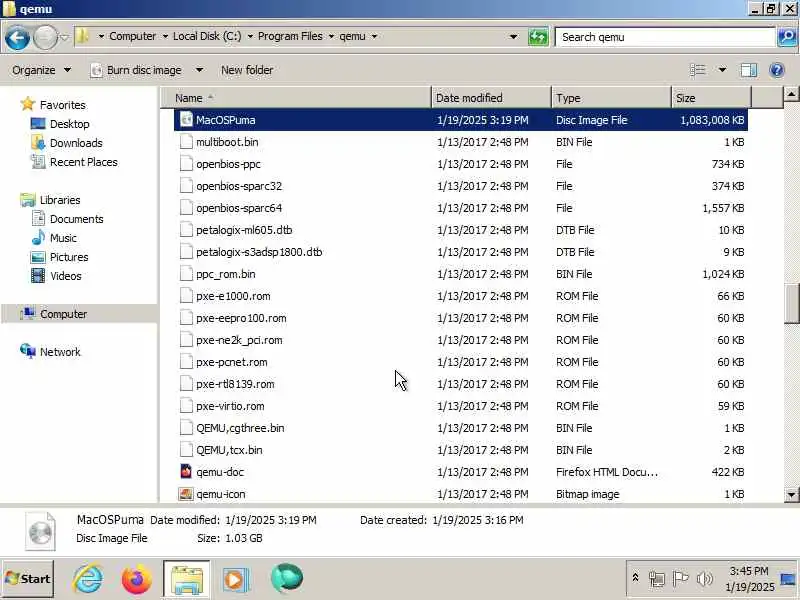Click the Start button
Viewport: 800px width, 600px height.
pyautogui.click(x=28, y=579)
